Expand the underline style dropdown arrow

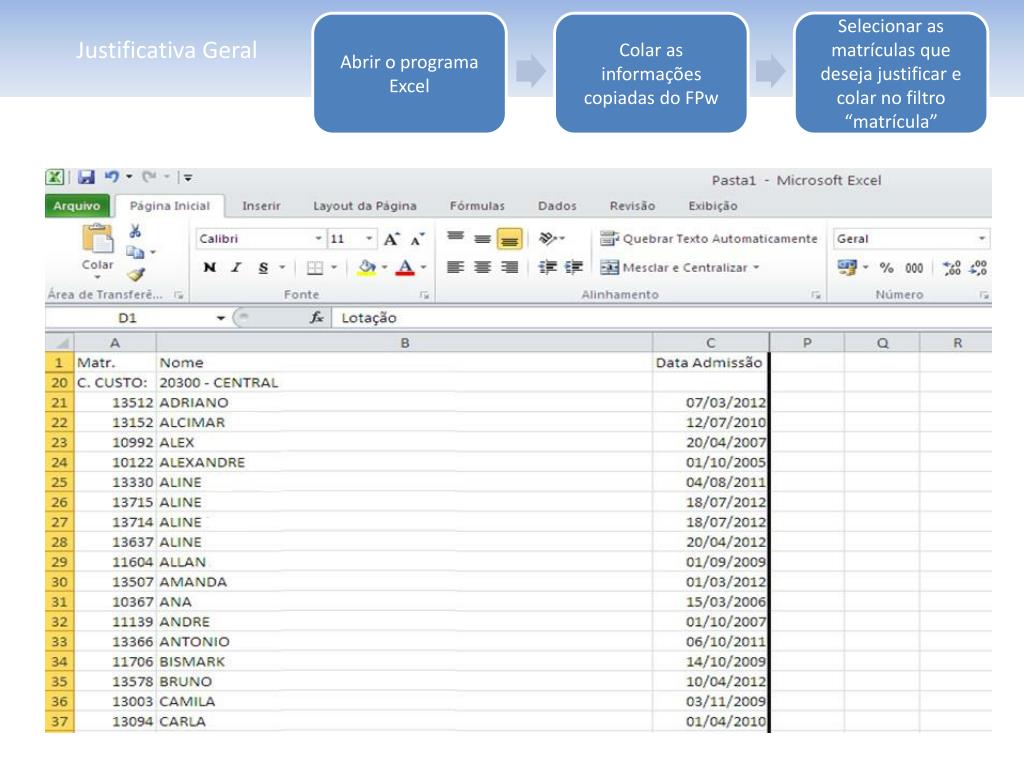tap(282, 267)
